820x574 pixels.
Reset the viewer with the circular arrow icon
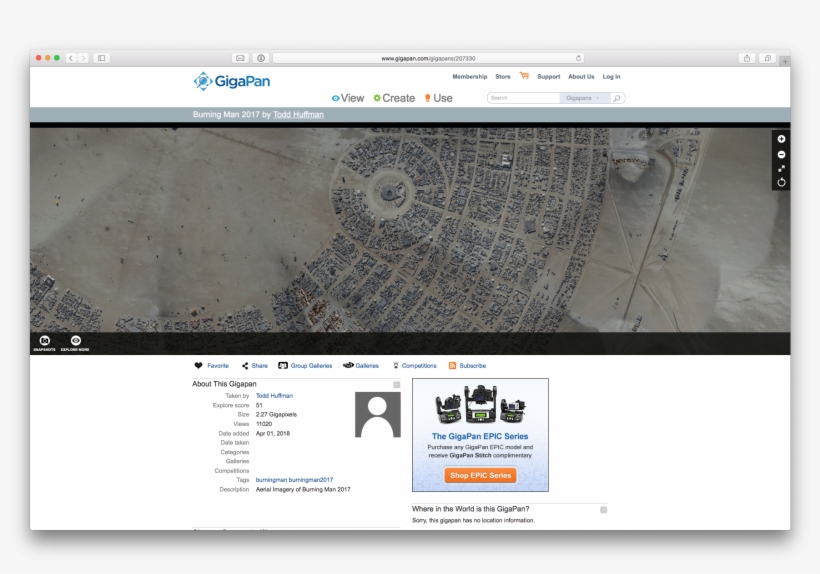pyautogui.click(x=781, y=182)
